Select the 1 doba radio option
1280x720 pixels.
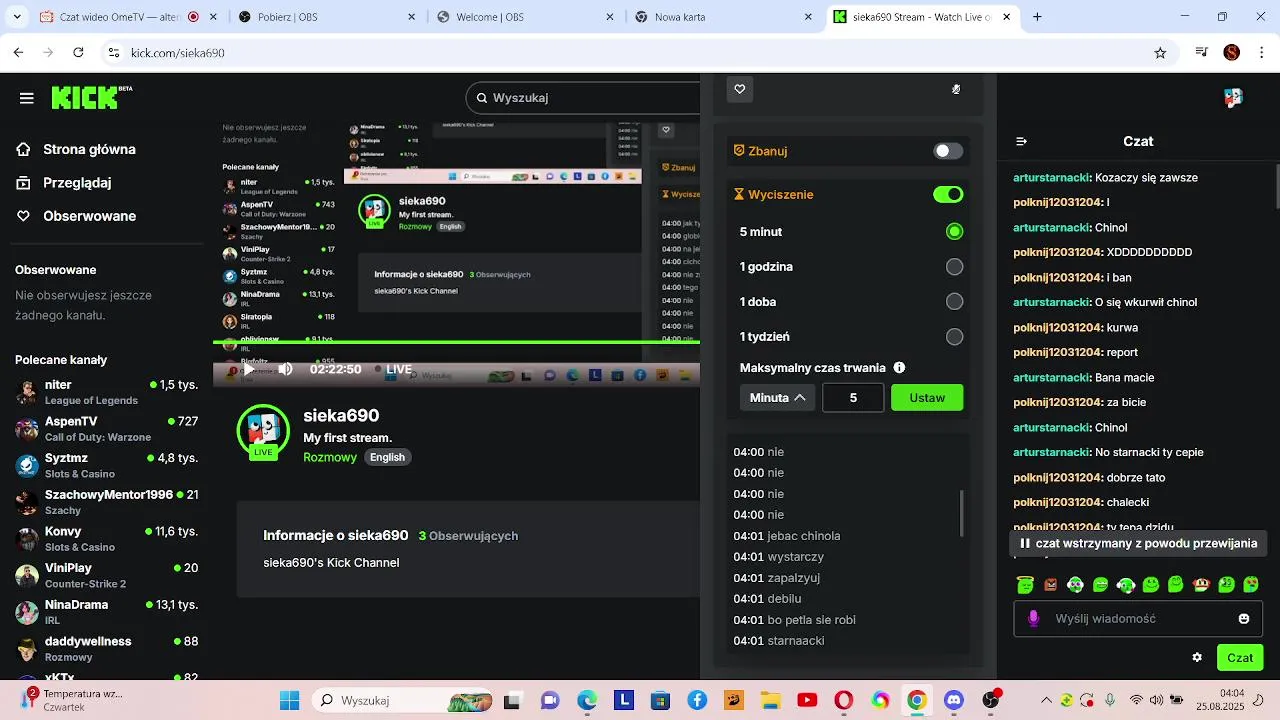point(954,302)
